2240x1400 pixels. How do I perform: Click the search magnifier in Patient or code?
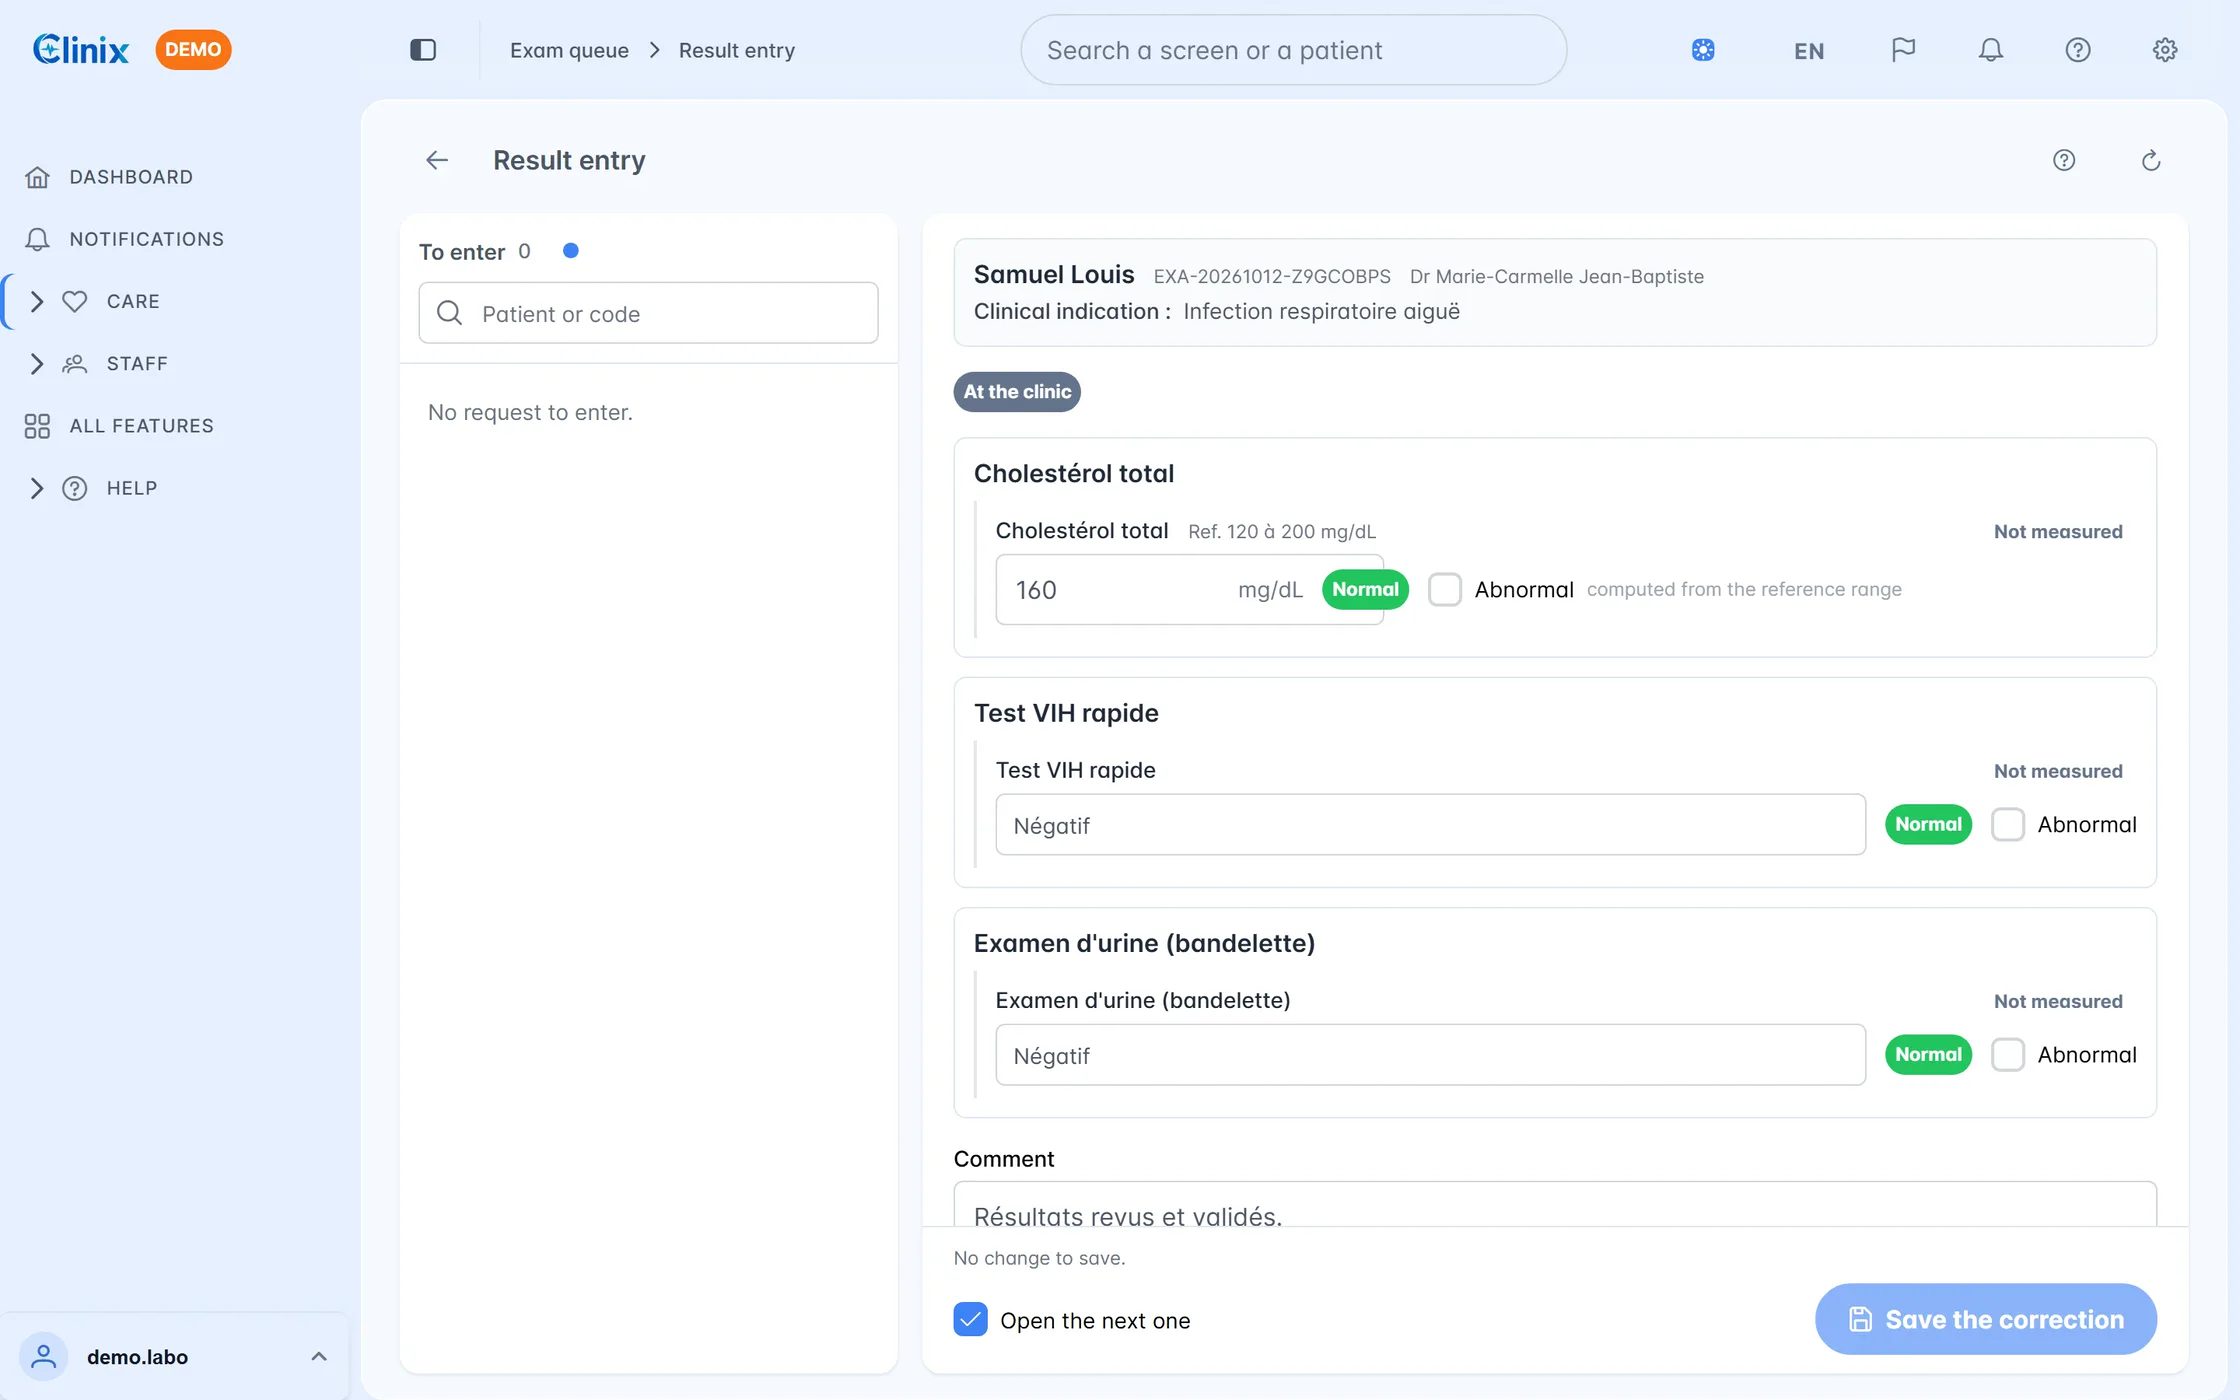pyautogui.click(x=450, y=313)
